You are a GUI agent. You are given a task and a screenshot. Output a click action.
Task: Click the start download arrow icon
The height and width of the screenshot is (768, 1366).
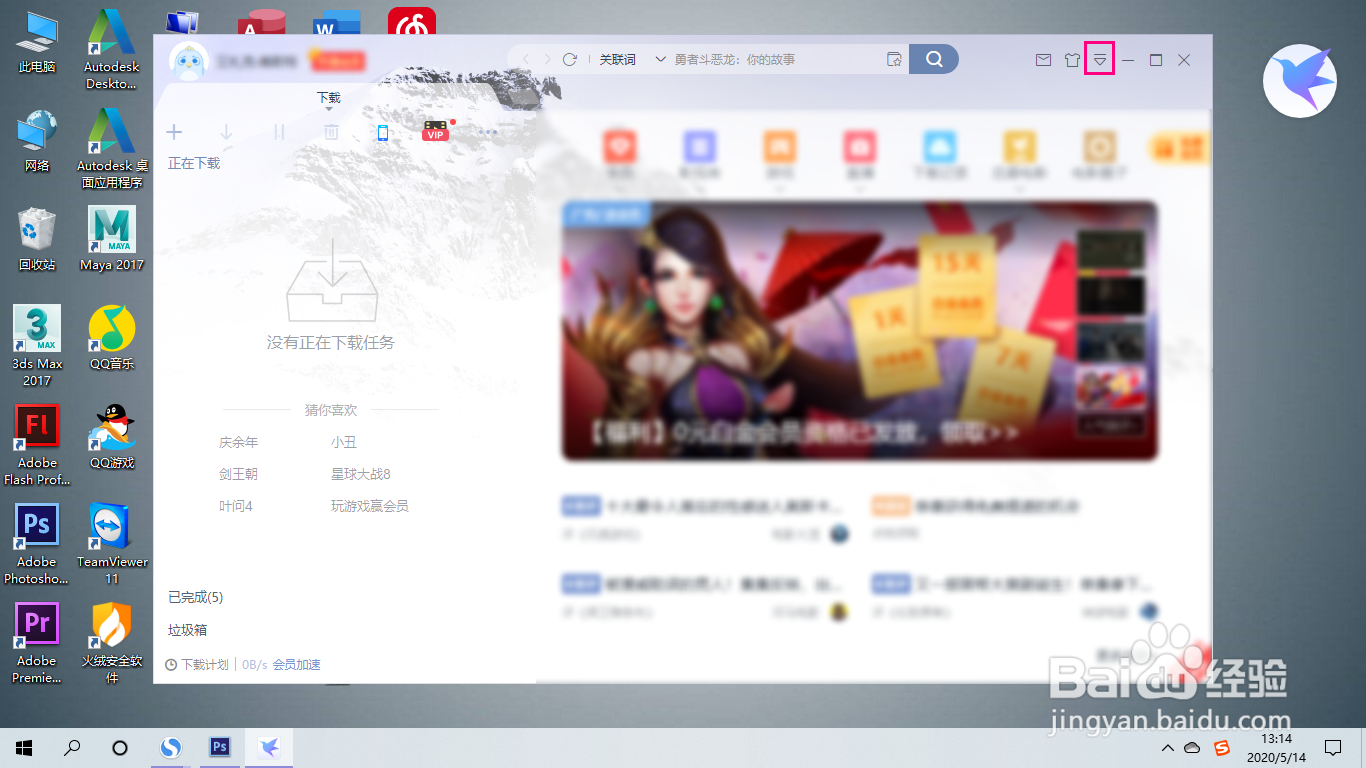[227, 132]
